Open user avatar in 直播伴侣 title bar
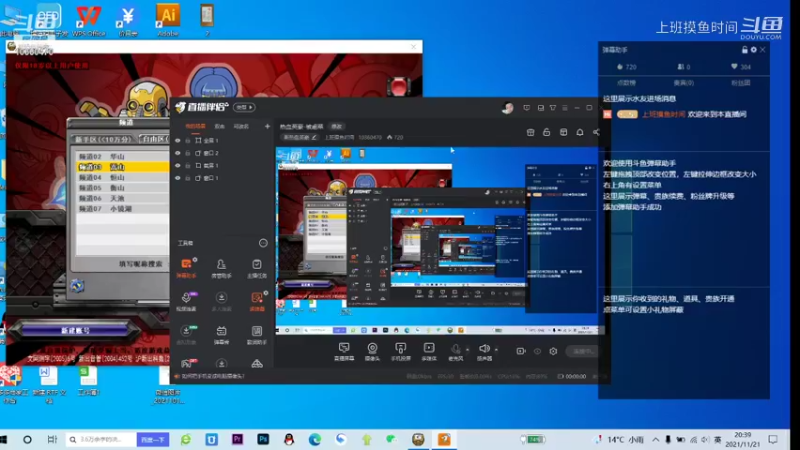 (507, 108)
